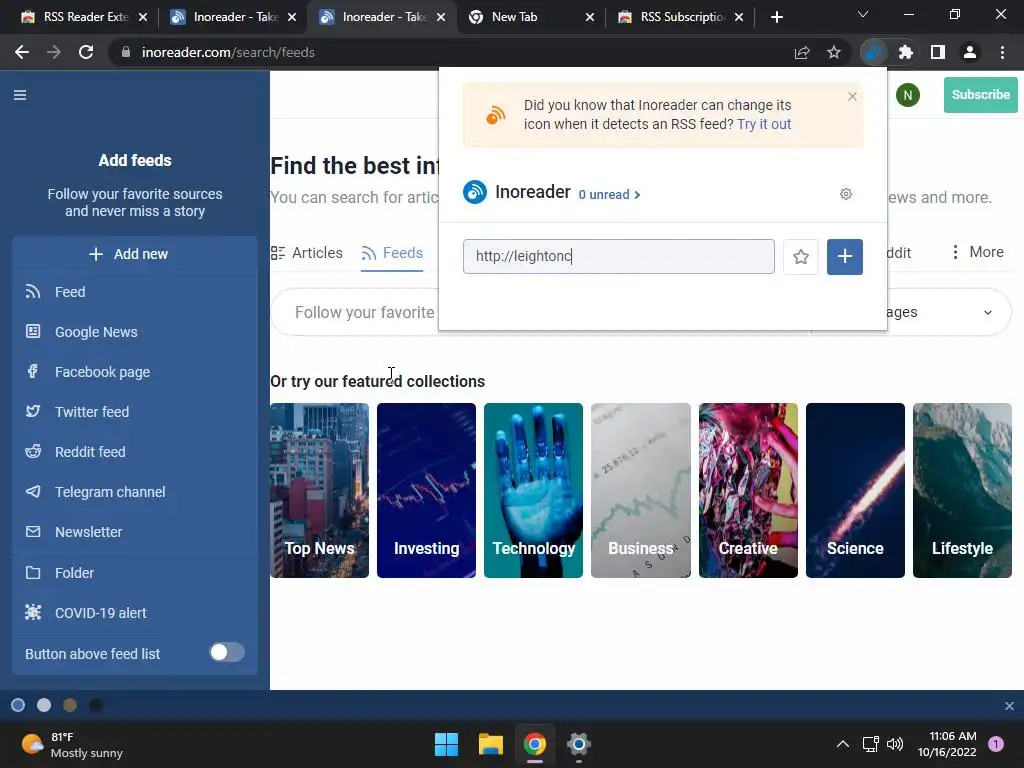The width and height of the screenshot is (1024, 768).
Task: Click the star favorite button beside URL field
Action: 801,257
